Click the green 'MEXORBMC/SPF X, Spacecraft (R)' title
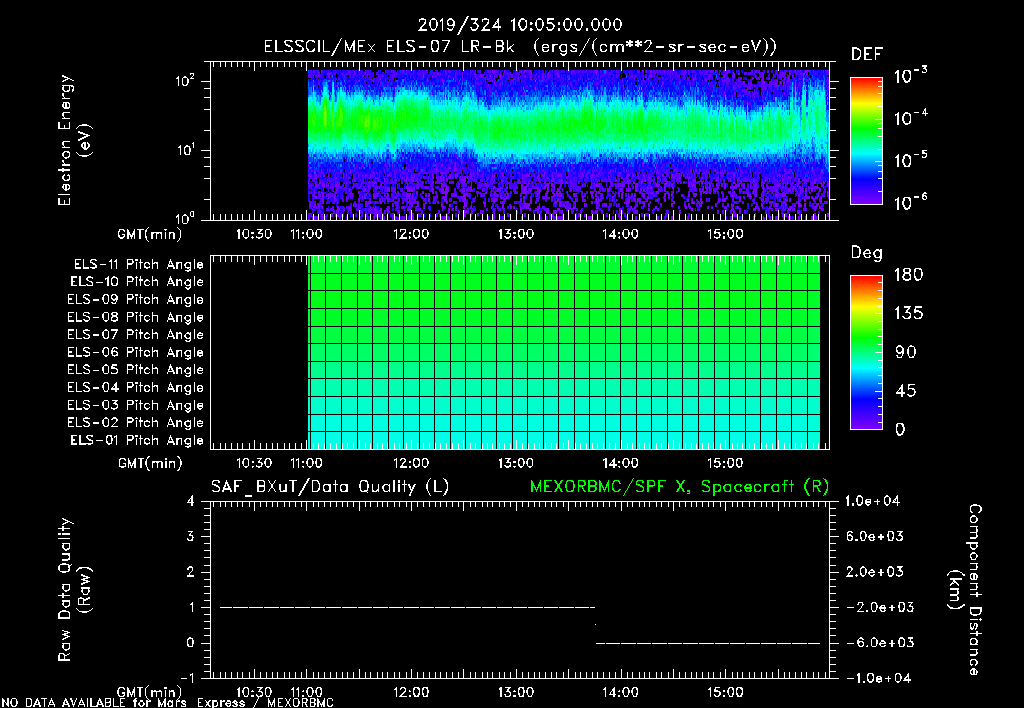Viewport: 1024px width, 708px height. pos(679,487)
